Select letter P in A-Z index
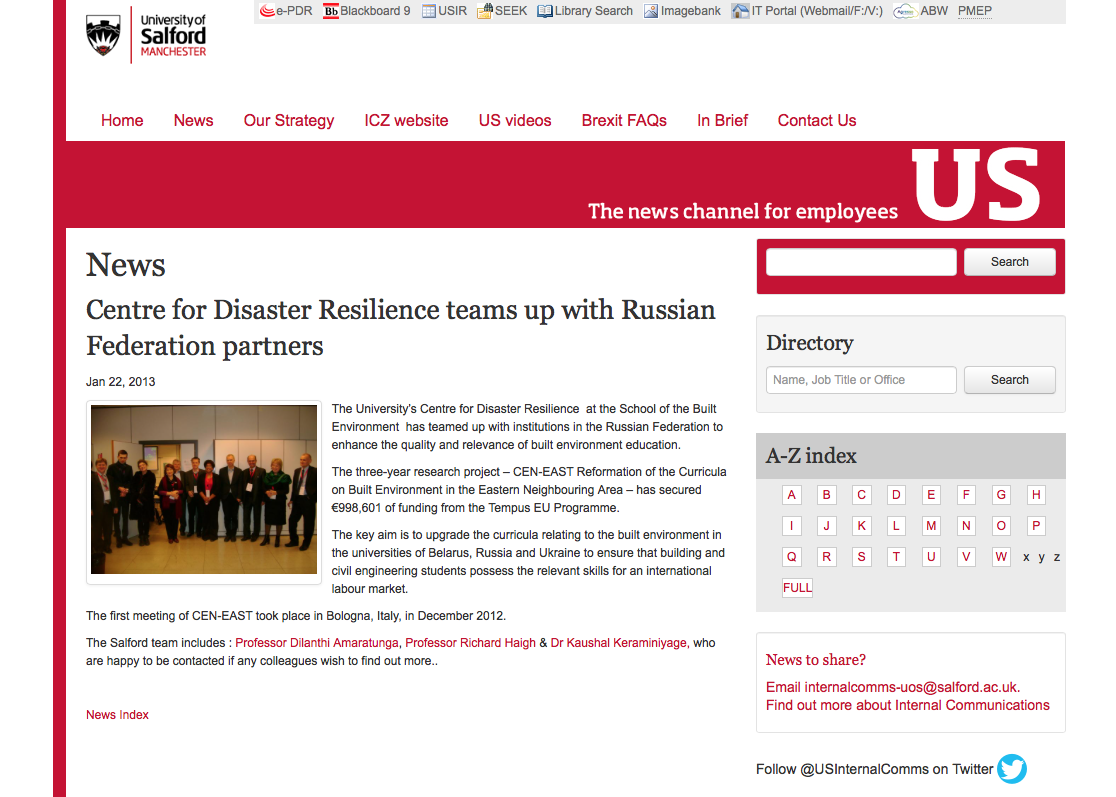The image size is (1116, 797). pos(1036,526)
